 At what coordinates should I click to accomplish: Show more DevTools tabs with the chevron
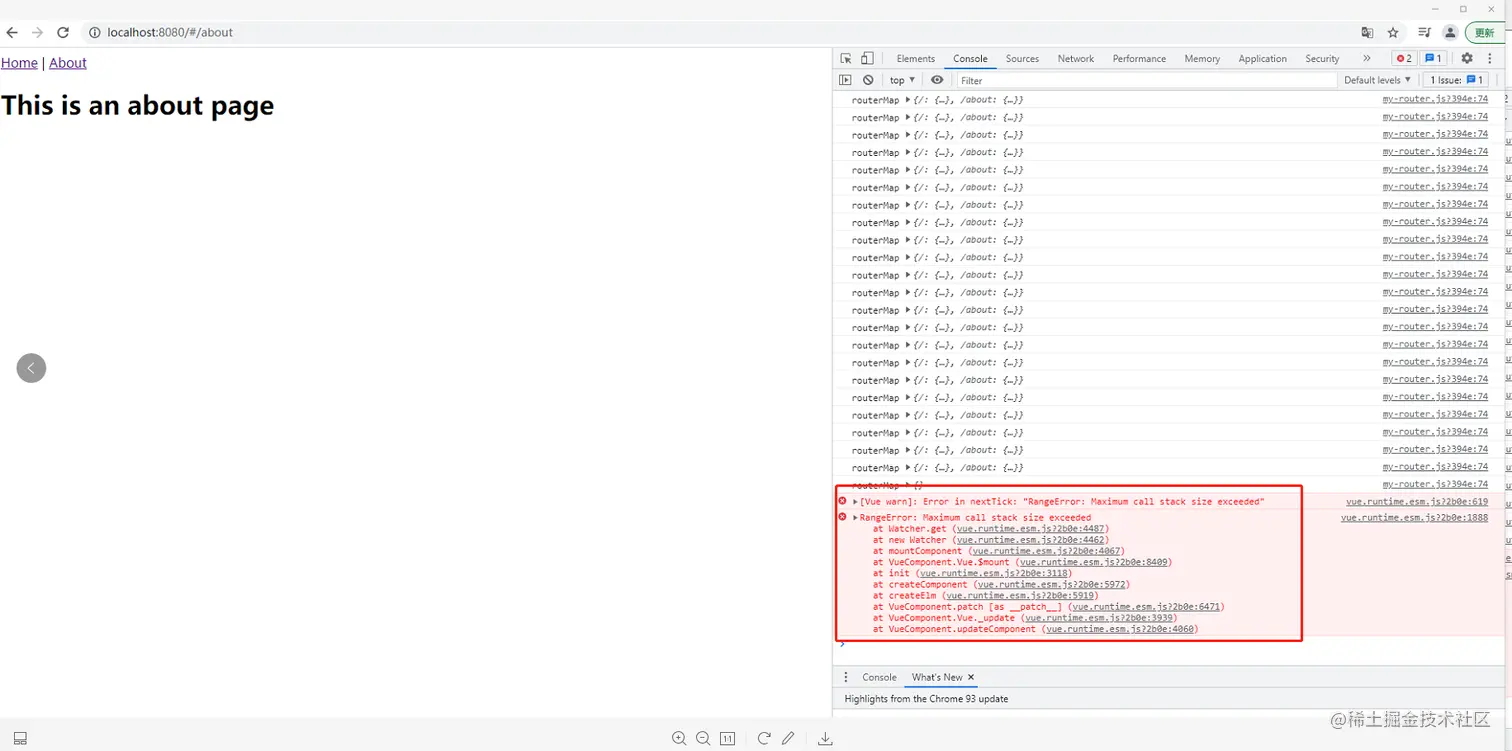(x=1367, y=58)
